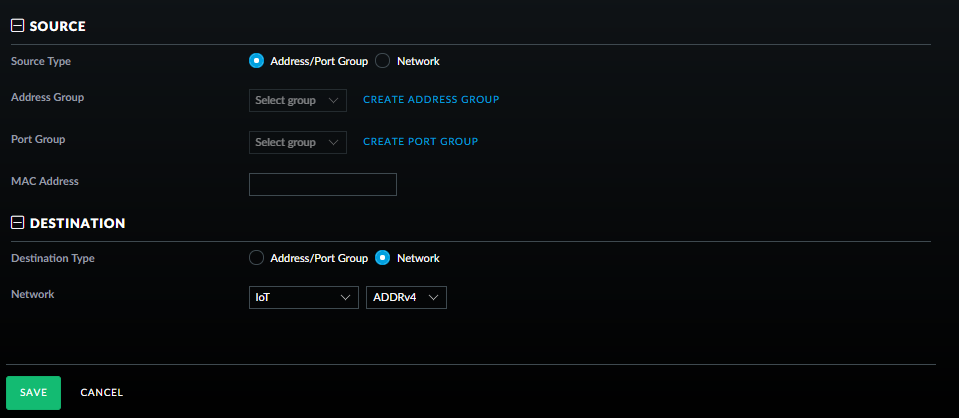Focus the MAC Address input field
Viewport: 959px width, 418px height.
point(322,185)
